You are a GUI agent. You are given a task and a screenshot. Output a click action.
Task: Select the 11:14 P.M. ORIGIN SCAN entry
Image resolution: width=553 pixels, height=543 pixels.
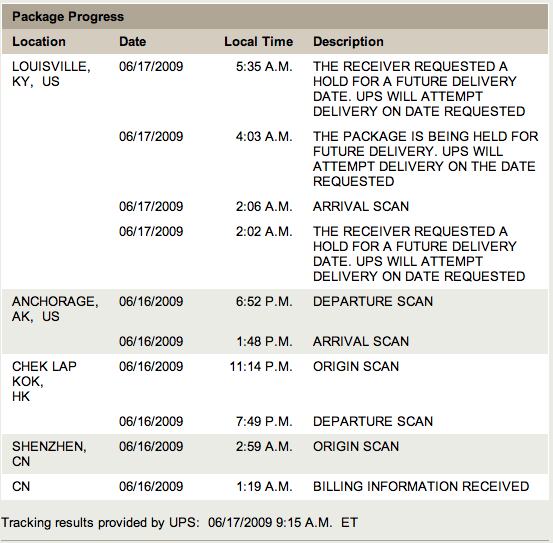tap(356, 366)
